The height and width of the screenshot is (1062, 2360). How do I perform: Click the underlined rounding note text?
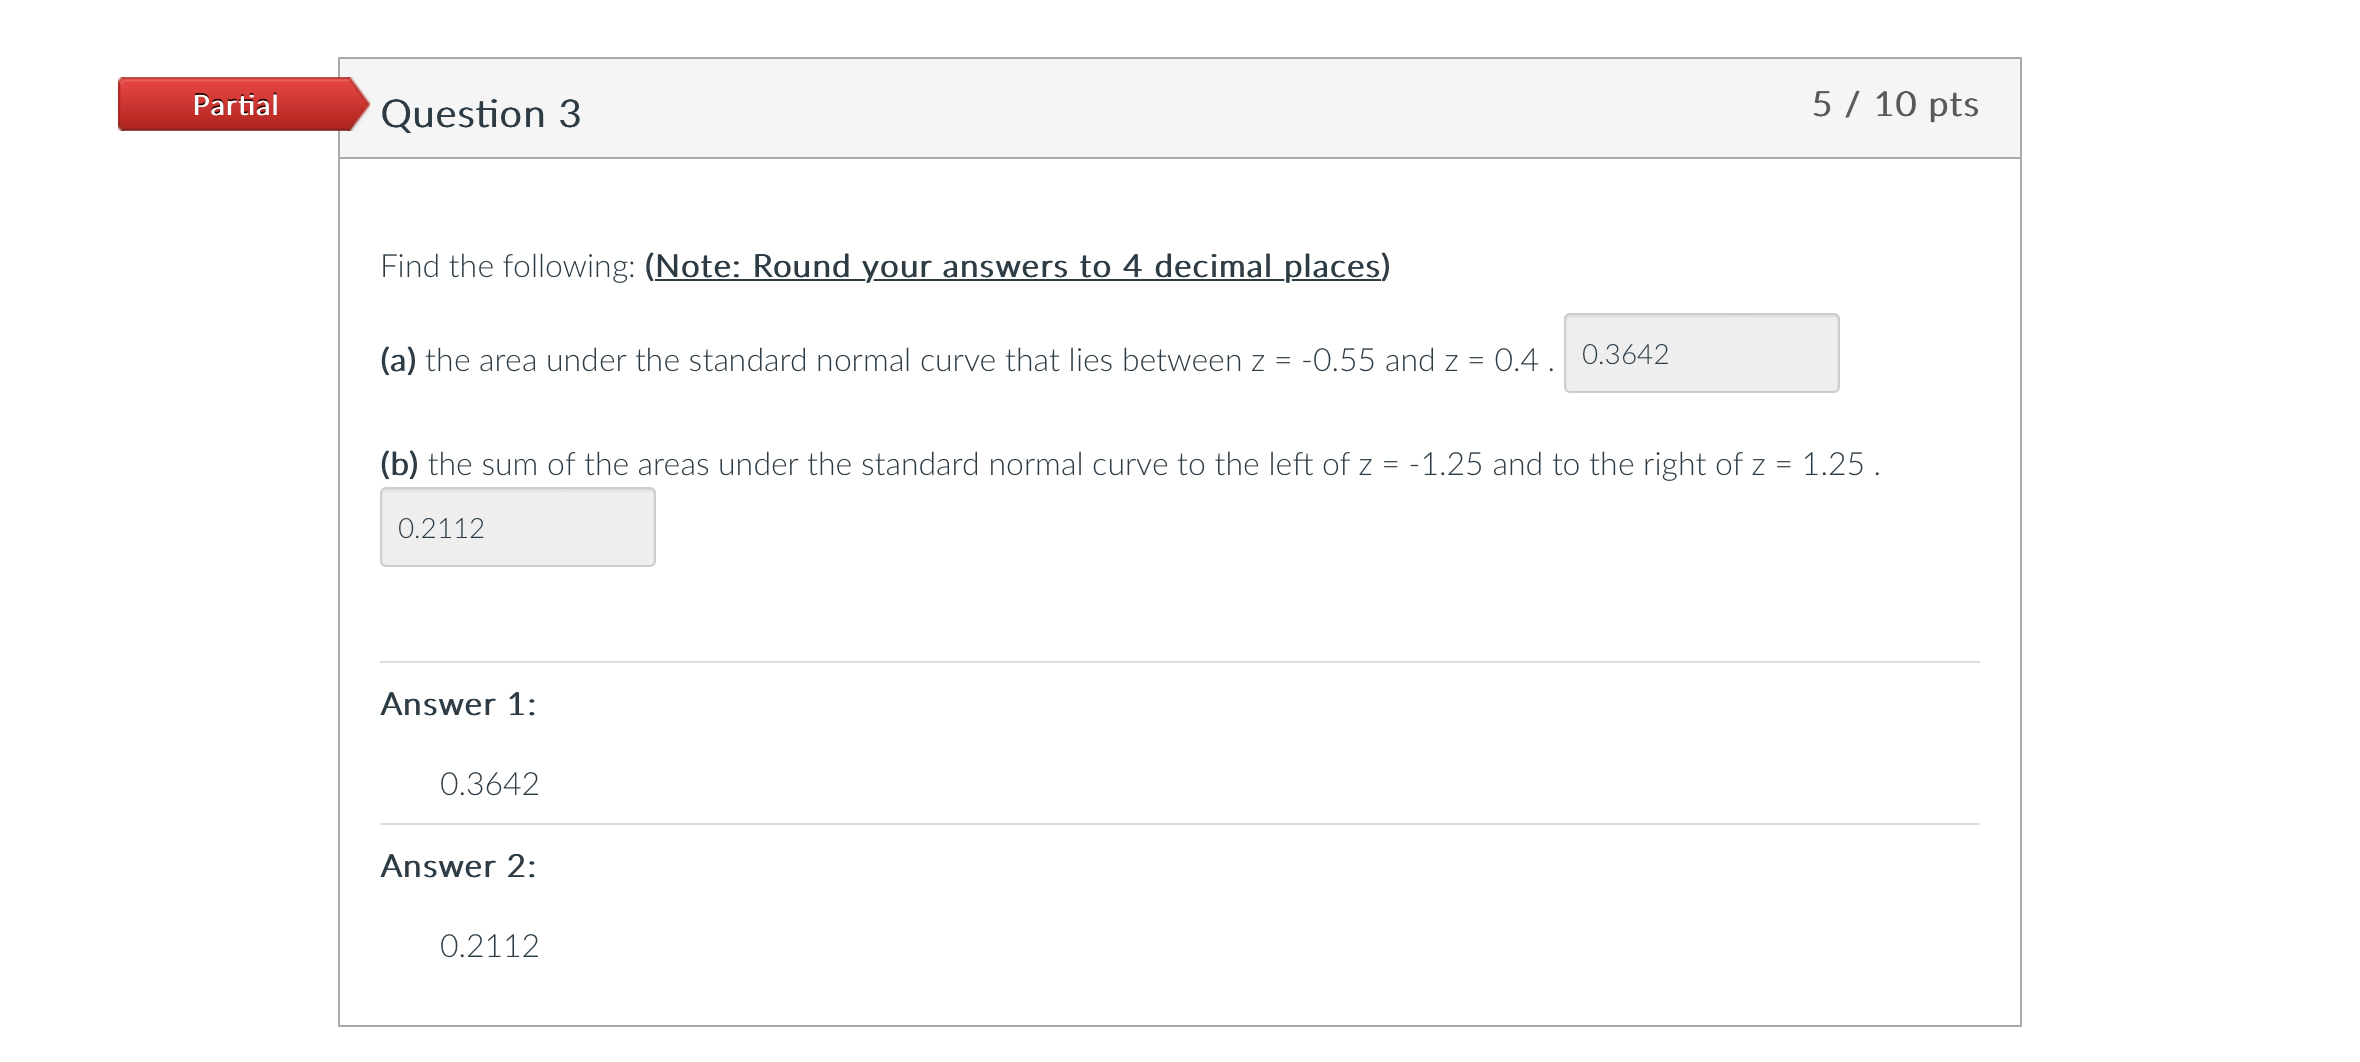1017,266
